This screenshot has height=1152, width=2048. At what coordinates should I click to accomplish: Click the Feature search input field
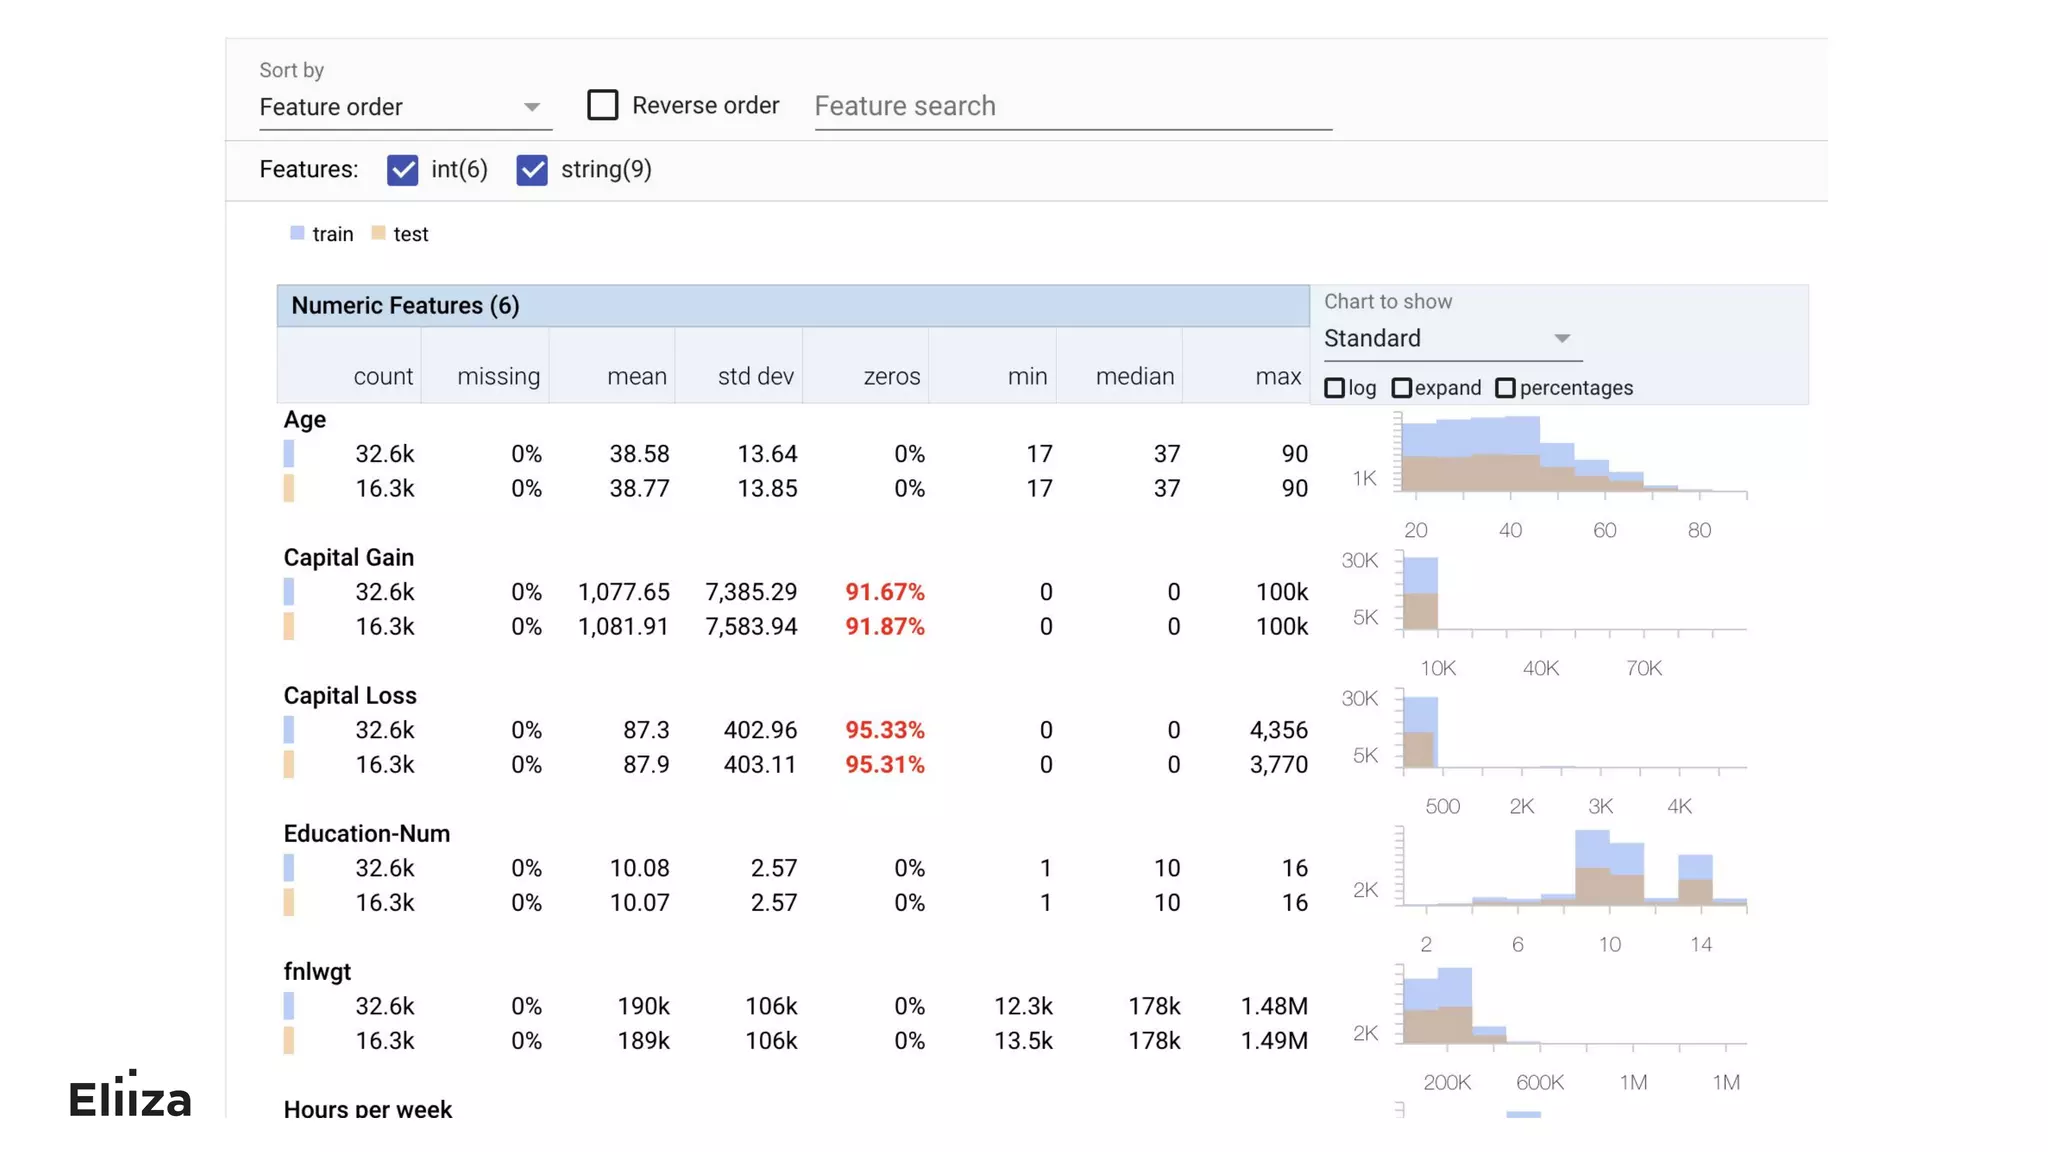1072,106
